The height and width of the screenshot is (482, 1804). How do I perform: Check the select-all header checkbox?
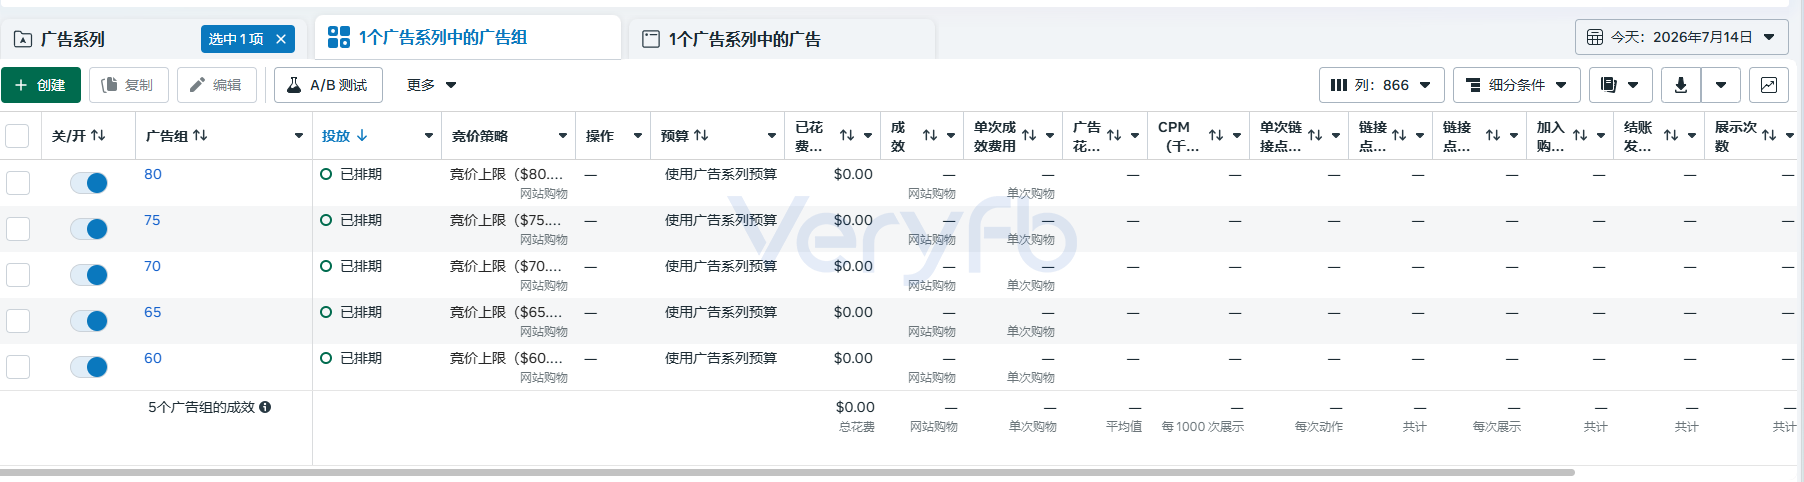pyautogui.click(x=17, y=136)
